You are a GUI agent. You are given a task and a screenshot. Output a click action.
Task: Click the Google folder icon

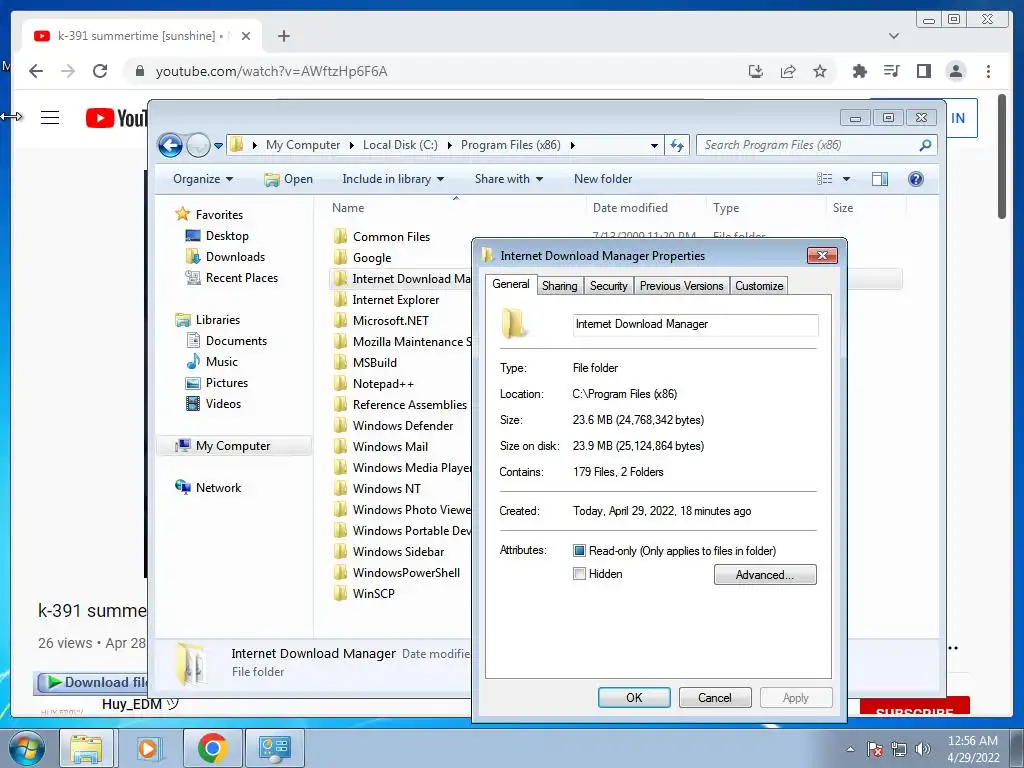pos(340,257)
